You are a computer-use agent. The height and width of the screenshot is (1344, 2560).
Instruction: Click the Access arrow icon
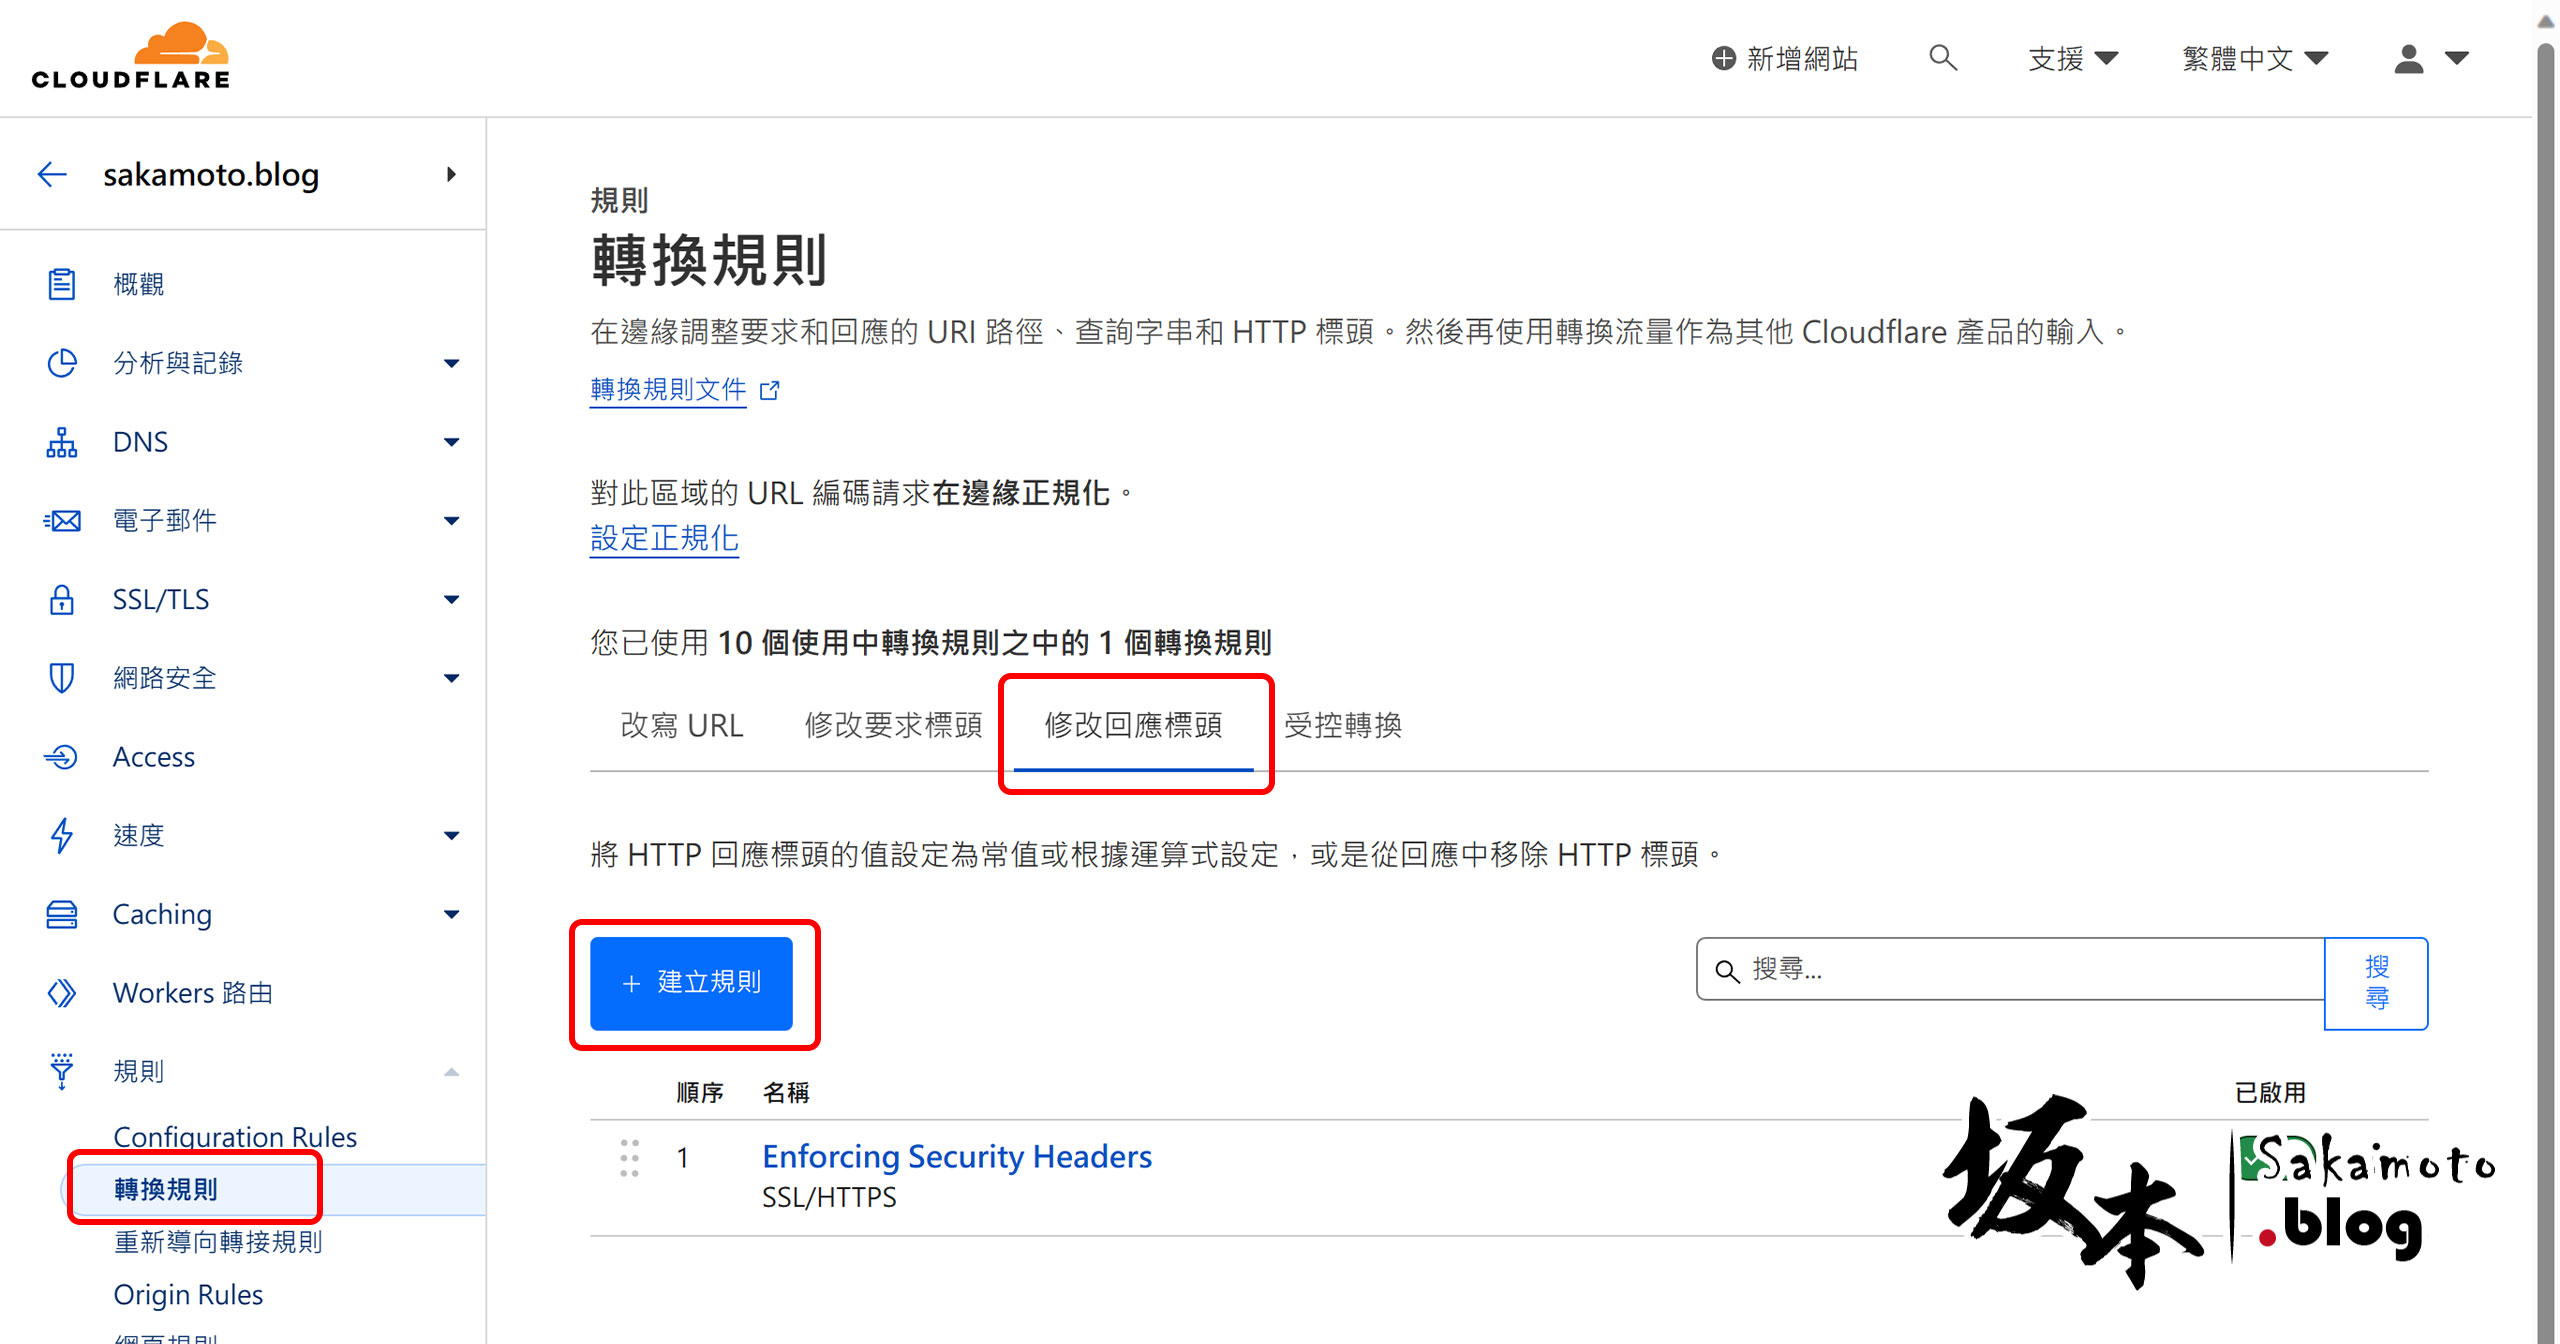(x=61, y=757)
